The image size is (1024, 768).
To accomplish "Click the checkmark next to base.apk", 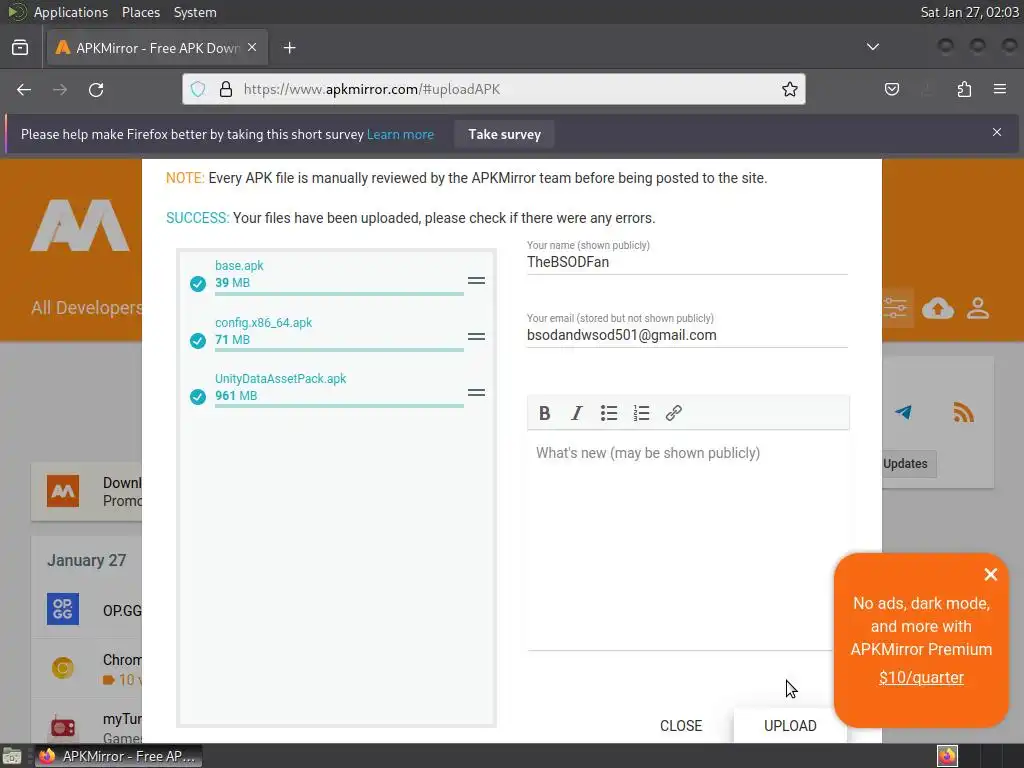I will coord(198,283).
